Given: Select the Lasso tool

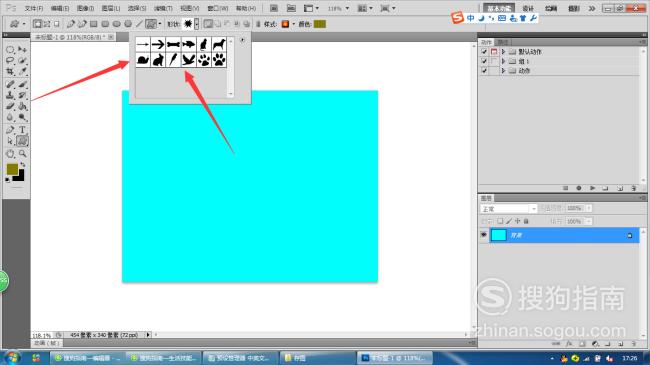Looking at the screenshot, I should 10,61.
